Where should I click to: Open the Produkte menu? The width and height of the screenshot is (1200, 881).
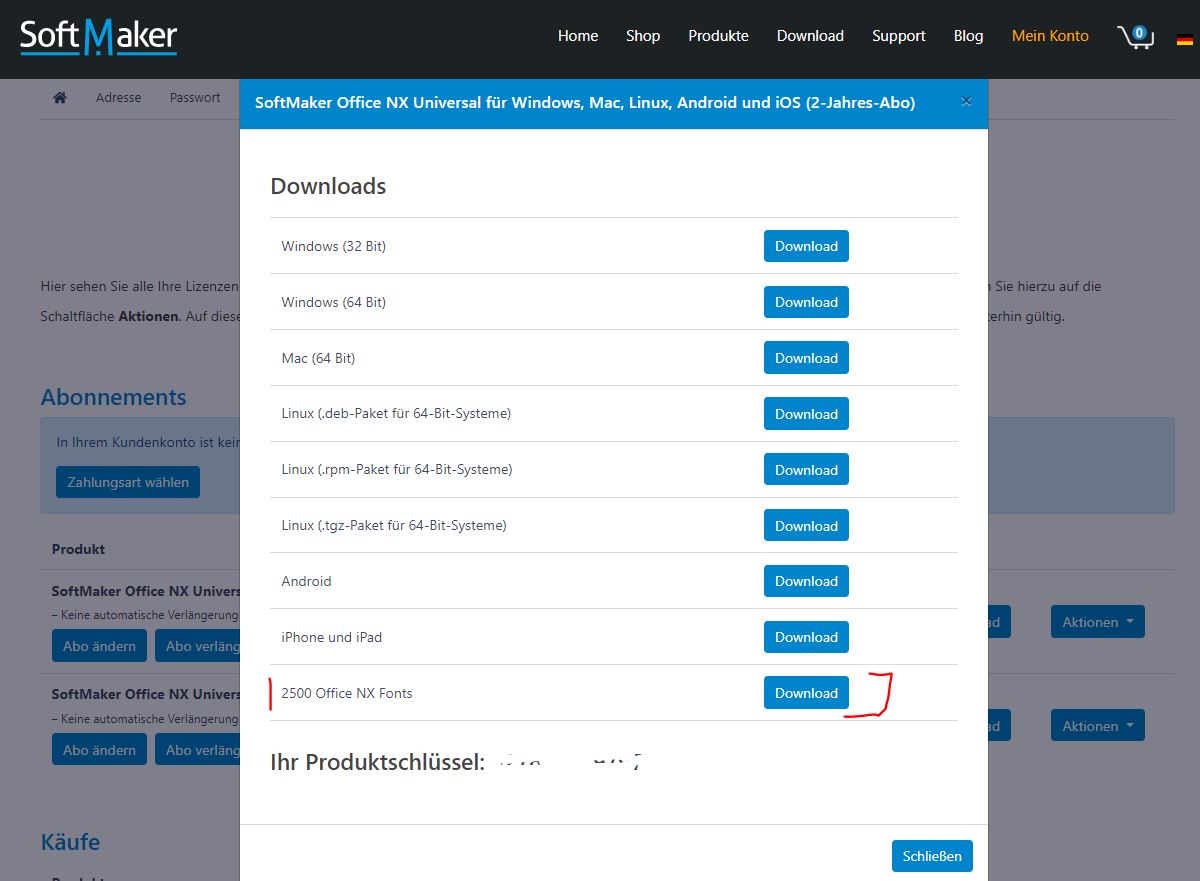[x=718, y=36]
